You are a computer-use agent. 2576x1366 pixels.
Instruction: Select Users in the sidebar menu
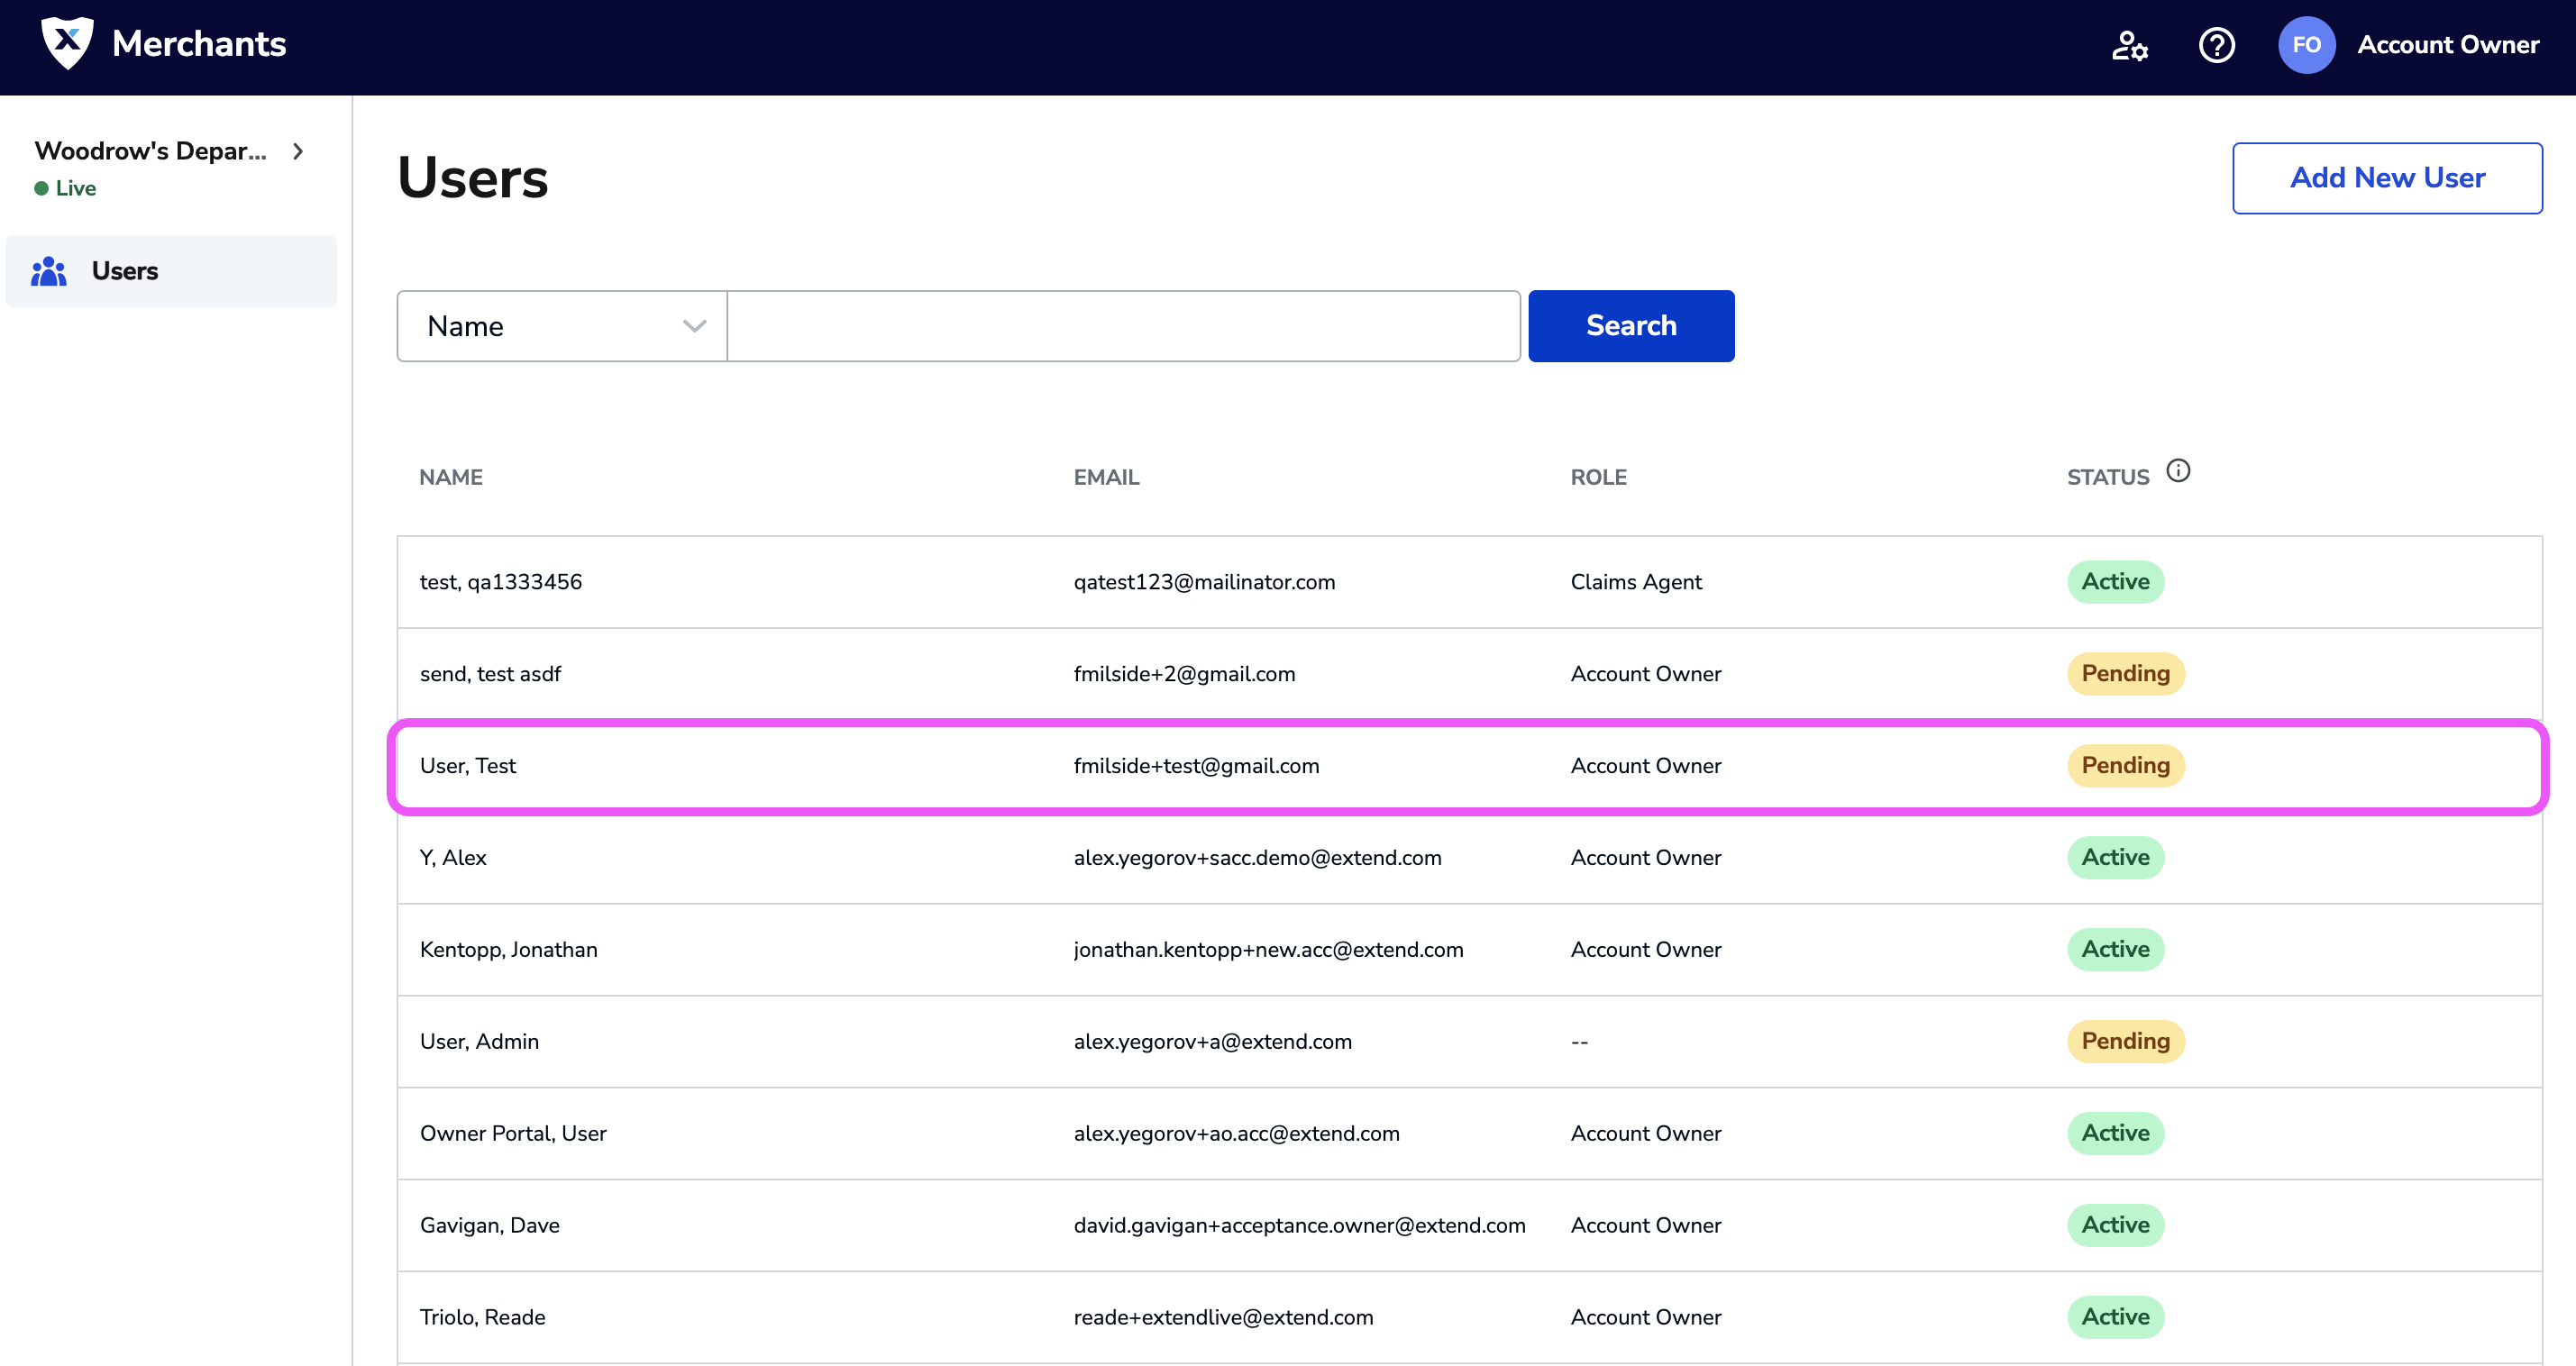pyautogui.click(x=125, y=271)
